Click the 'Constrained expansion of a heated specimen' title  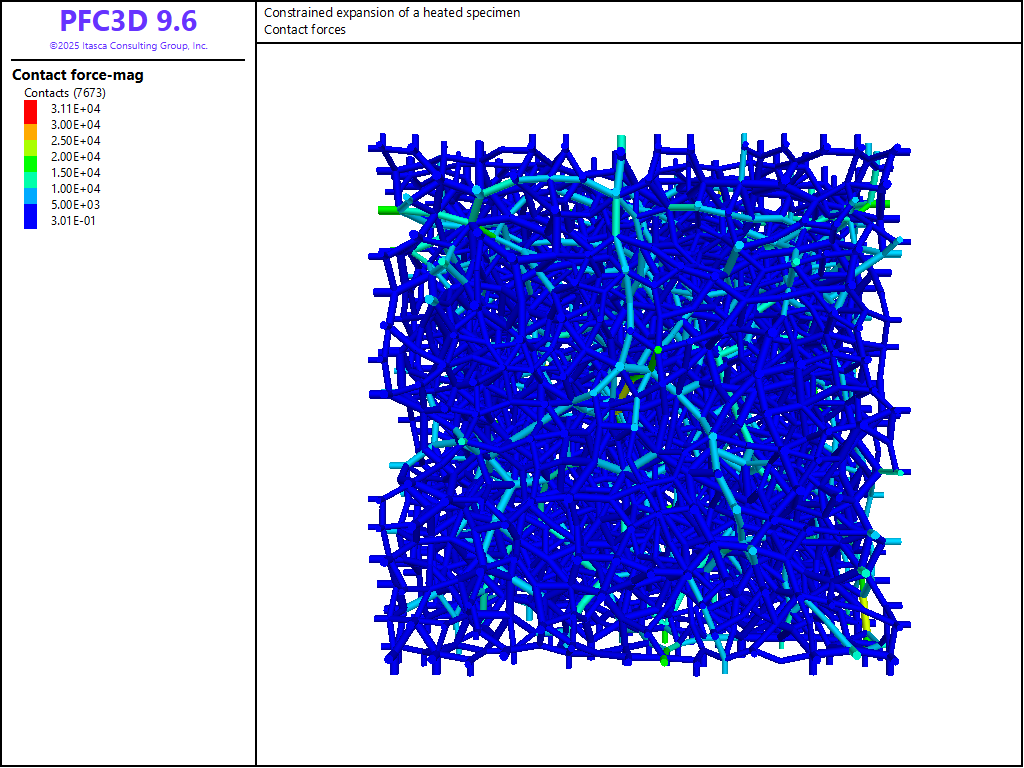[x=392, y=13]
